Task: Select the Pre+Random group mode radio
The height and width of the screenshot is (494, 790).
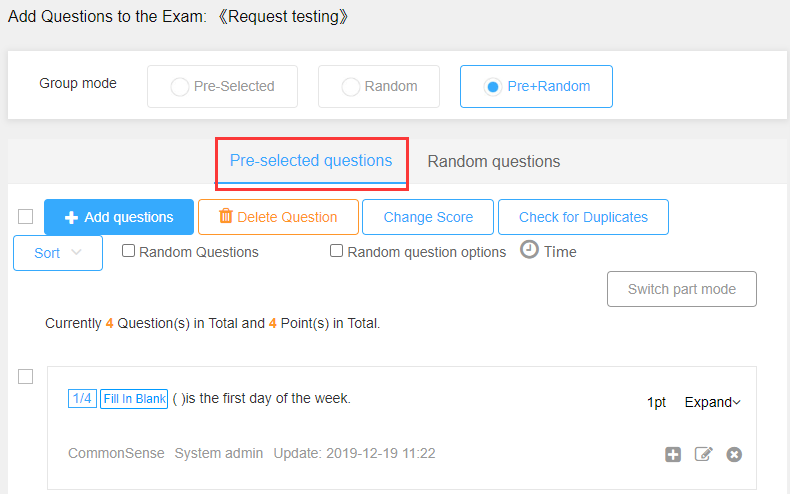Action: pyautogui.click(x=492, y=87)
